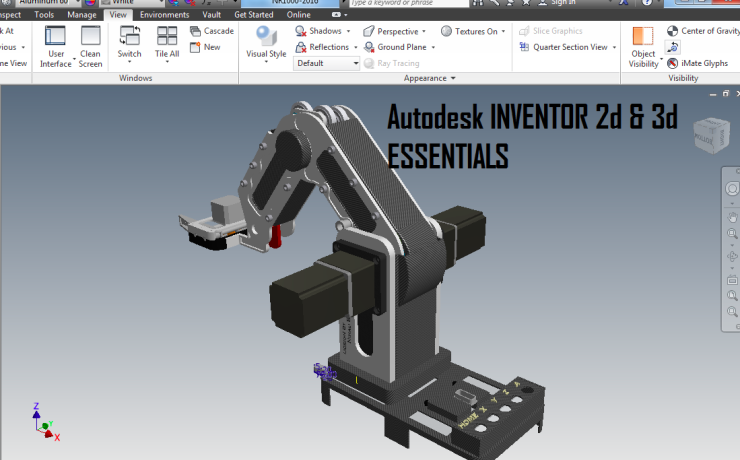Screen dimensions: 740x460
Task: Expand the zoom options arrow in navigation bar
Action: pyautogui.click(x=732, y=244)
